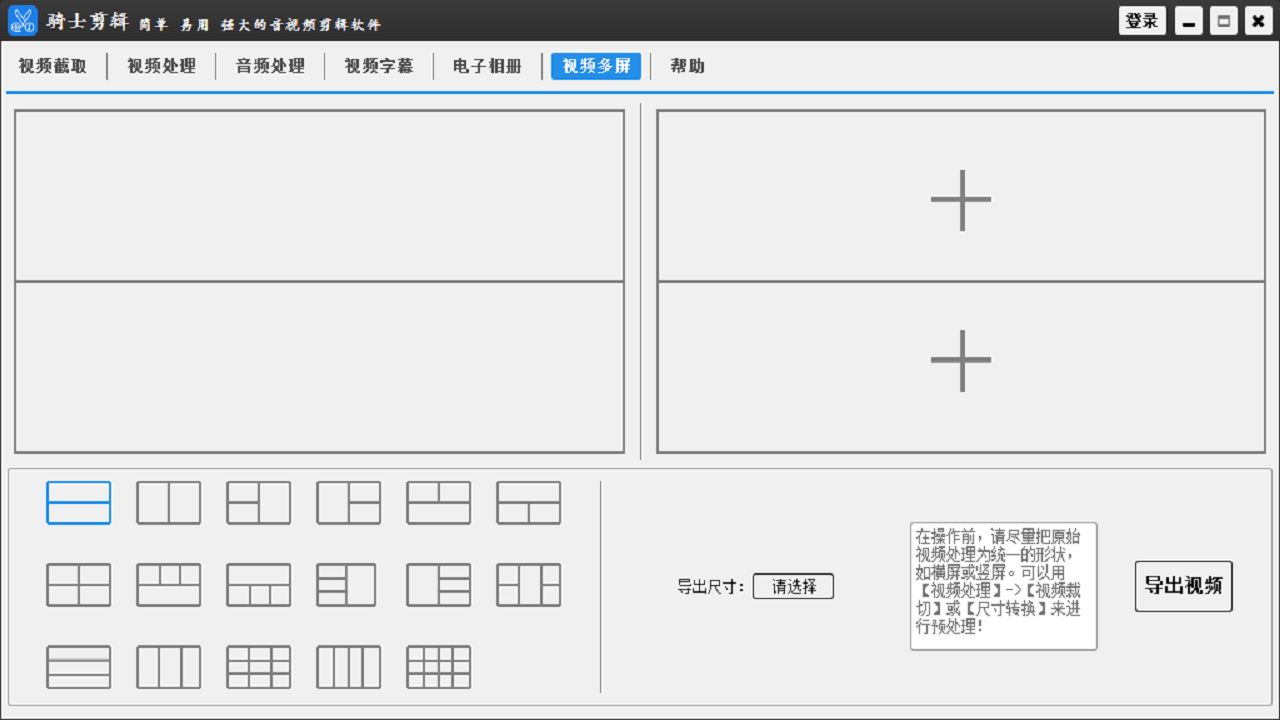This screenshot has width=1280, height=720.
Task: Click the 导出视频 export button
Action: (x=1183, y=586)
